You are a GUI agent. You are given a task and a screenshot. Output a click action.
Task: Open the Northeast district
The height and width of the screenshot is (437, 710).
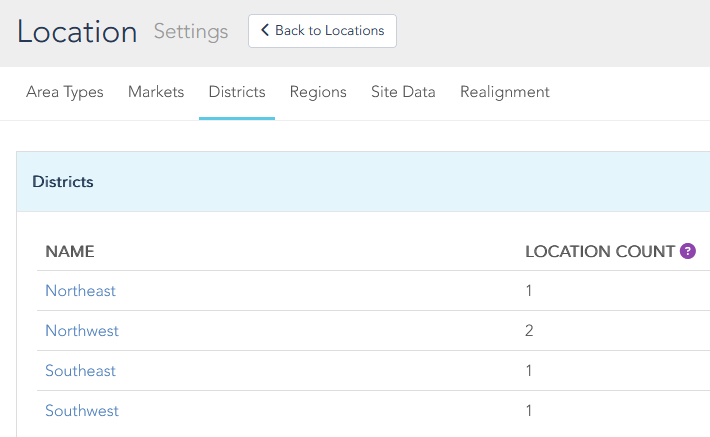[x=80, y=291]
